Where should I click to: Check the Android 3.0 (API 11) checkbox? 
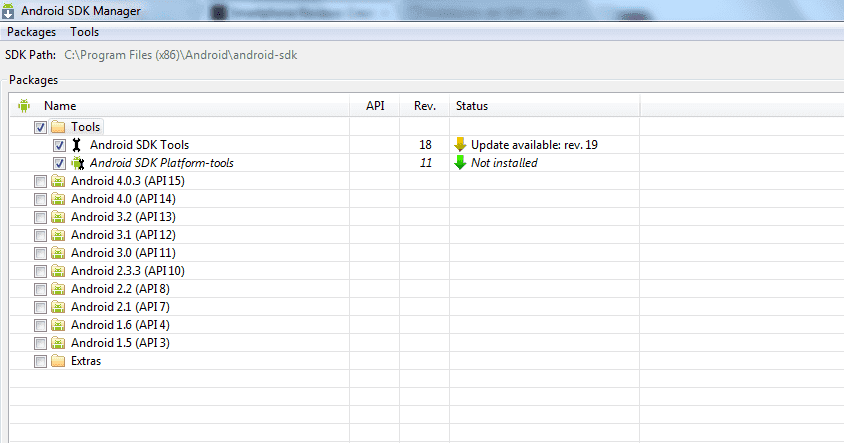40,254
